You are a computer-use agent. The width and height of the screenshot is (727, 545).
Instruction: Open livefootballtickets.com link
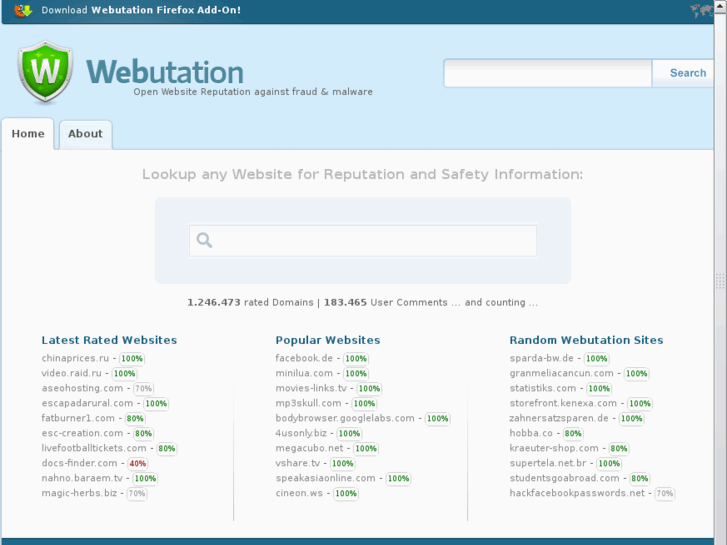click(94, 448)
